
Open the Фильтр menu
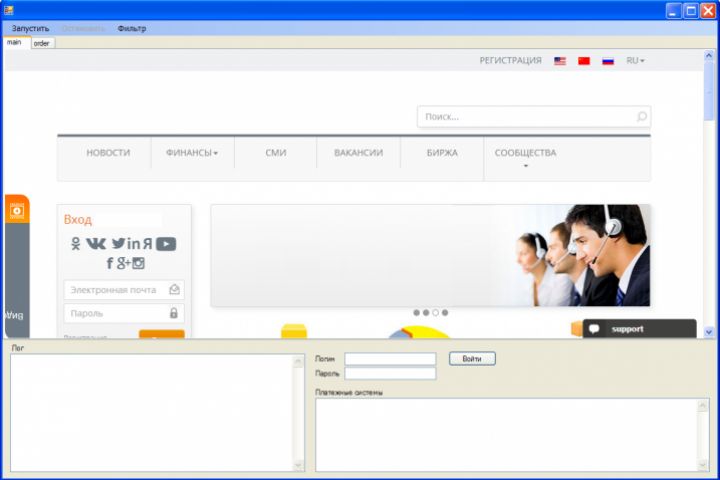tap(131, 28)
